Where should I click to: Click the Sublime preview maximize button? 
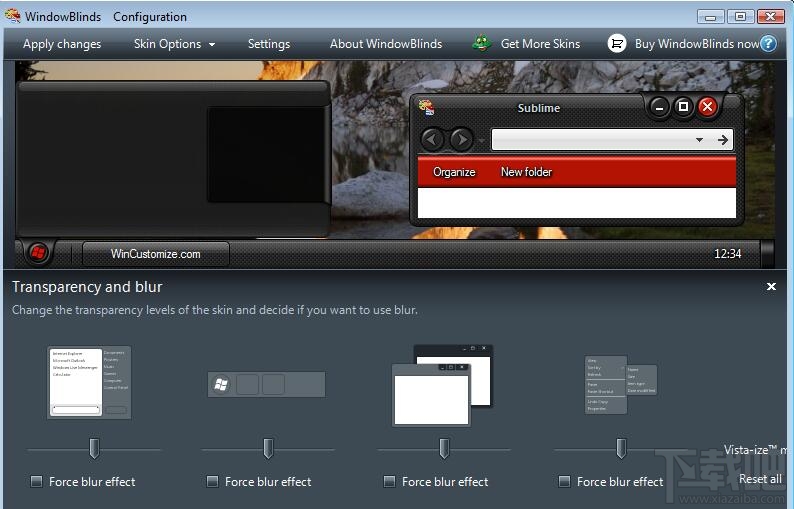coord(683,107)
